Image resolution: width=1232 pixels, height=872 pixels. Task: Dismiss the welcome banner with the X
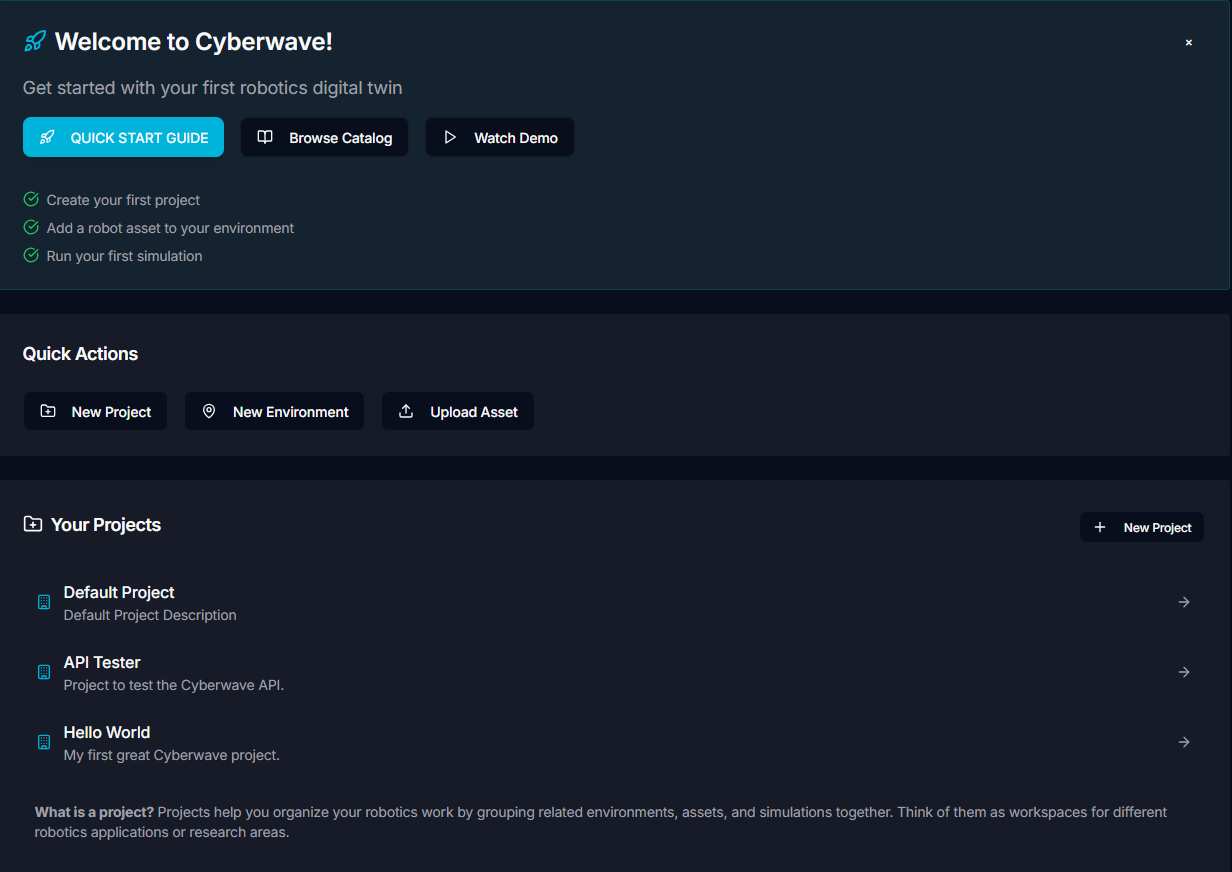pyautogui.click(x=1188, y=42)
